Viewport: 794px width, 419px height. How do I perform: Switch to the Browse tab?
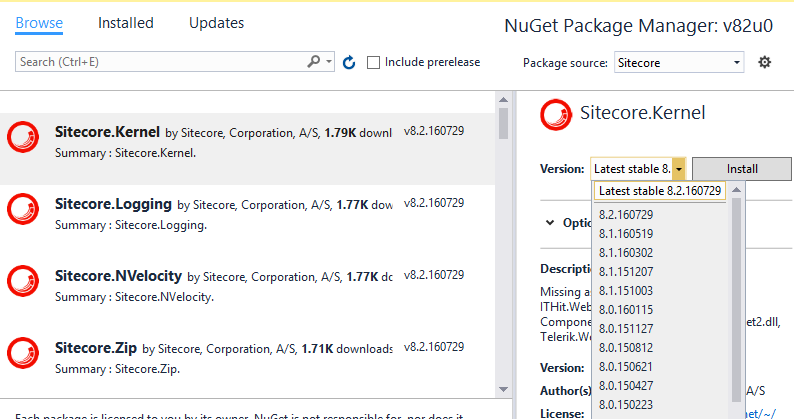point(39,23)
